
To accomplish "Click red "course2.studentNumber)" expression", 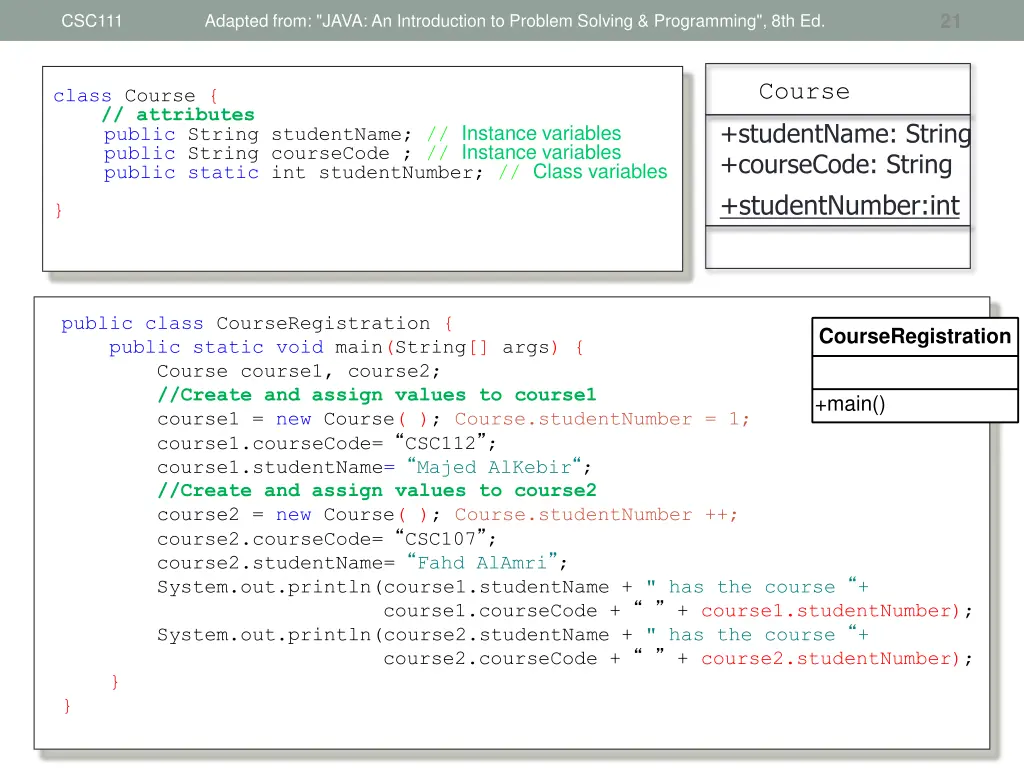I will [x=831, y=659].
